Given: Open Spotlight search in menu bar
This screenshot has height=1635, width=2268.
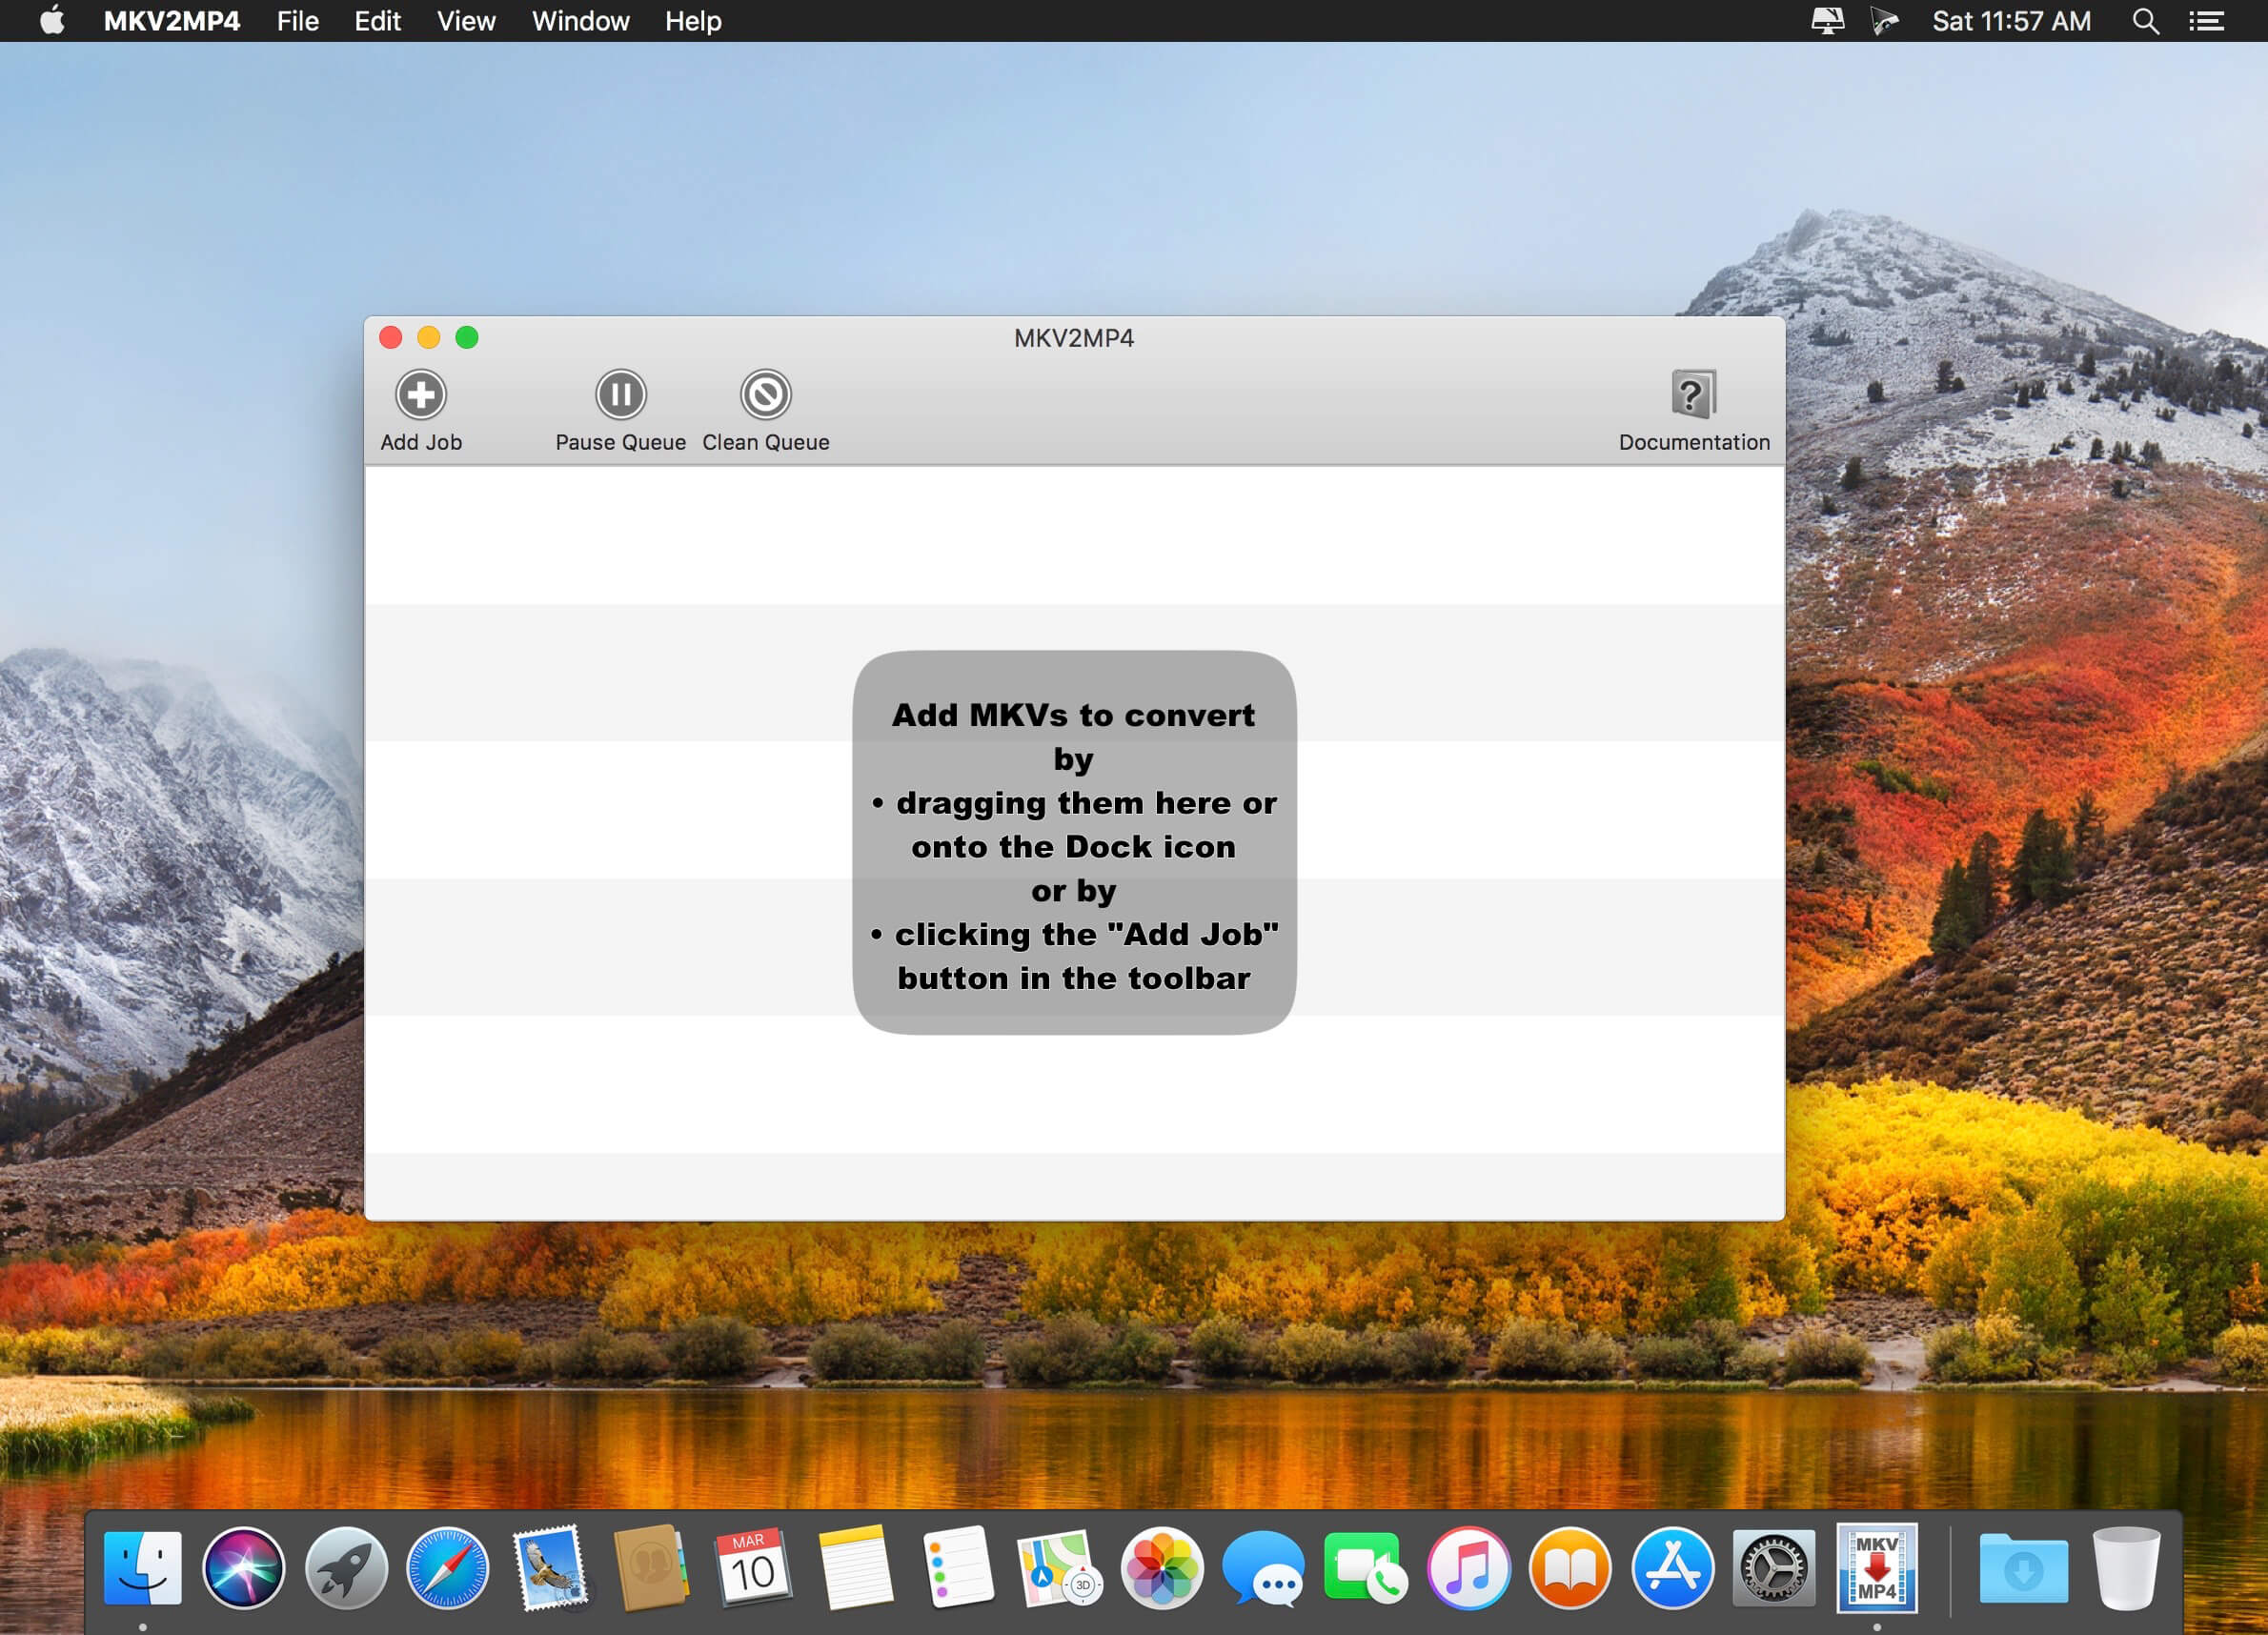Looking at the screenshot, I should click(2144, 21).
